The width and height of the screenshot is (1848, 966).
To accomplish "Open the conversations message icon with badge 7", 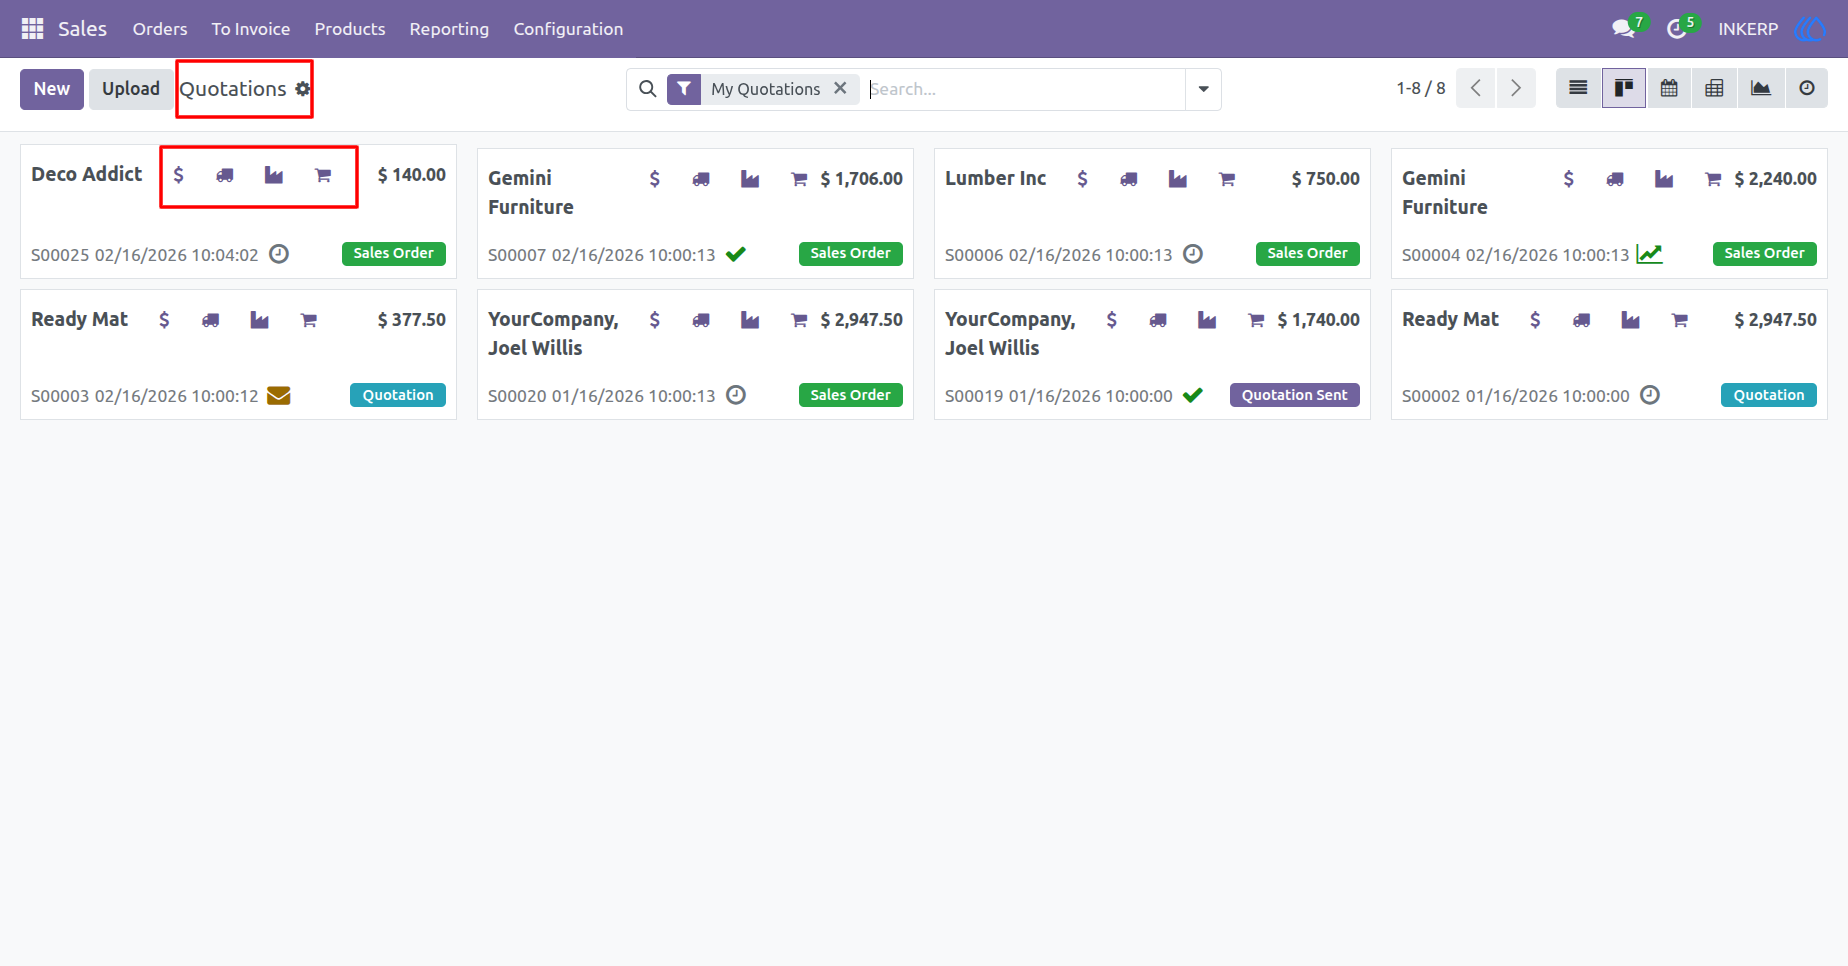I will point(1624,29).
